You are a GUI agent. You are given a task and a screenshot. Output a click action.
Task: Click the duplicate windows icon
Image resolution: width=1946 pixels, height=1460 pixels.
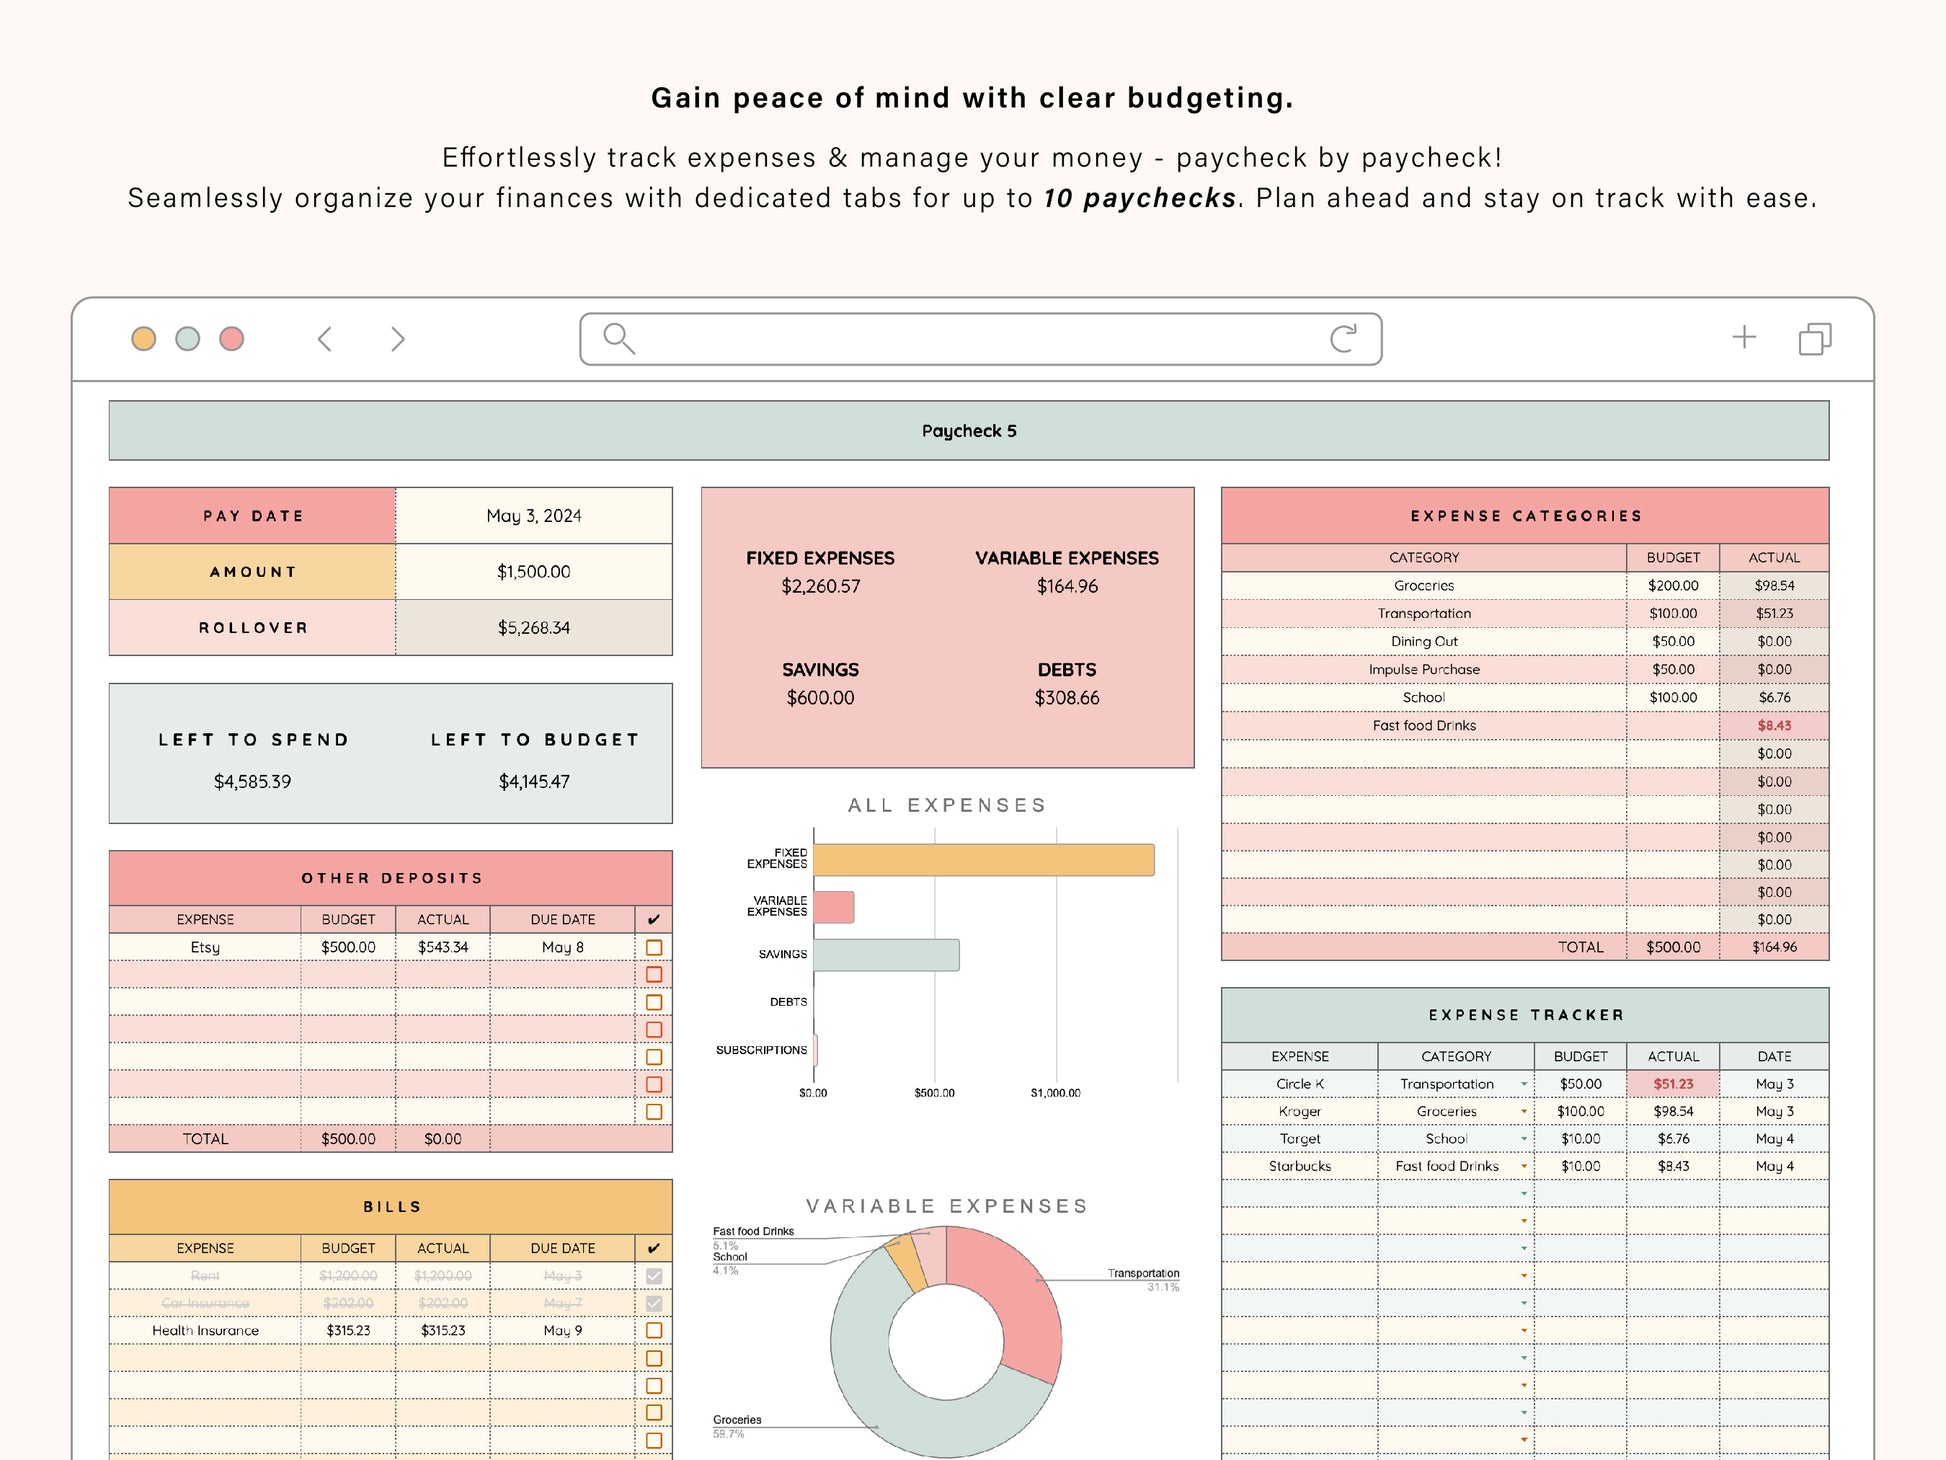(1814, 339)
